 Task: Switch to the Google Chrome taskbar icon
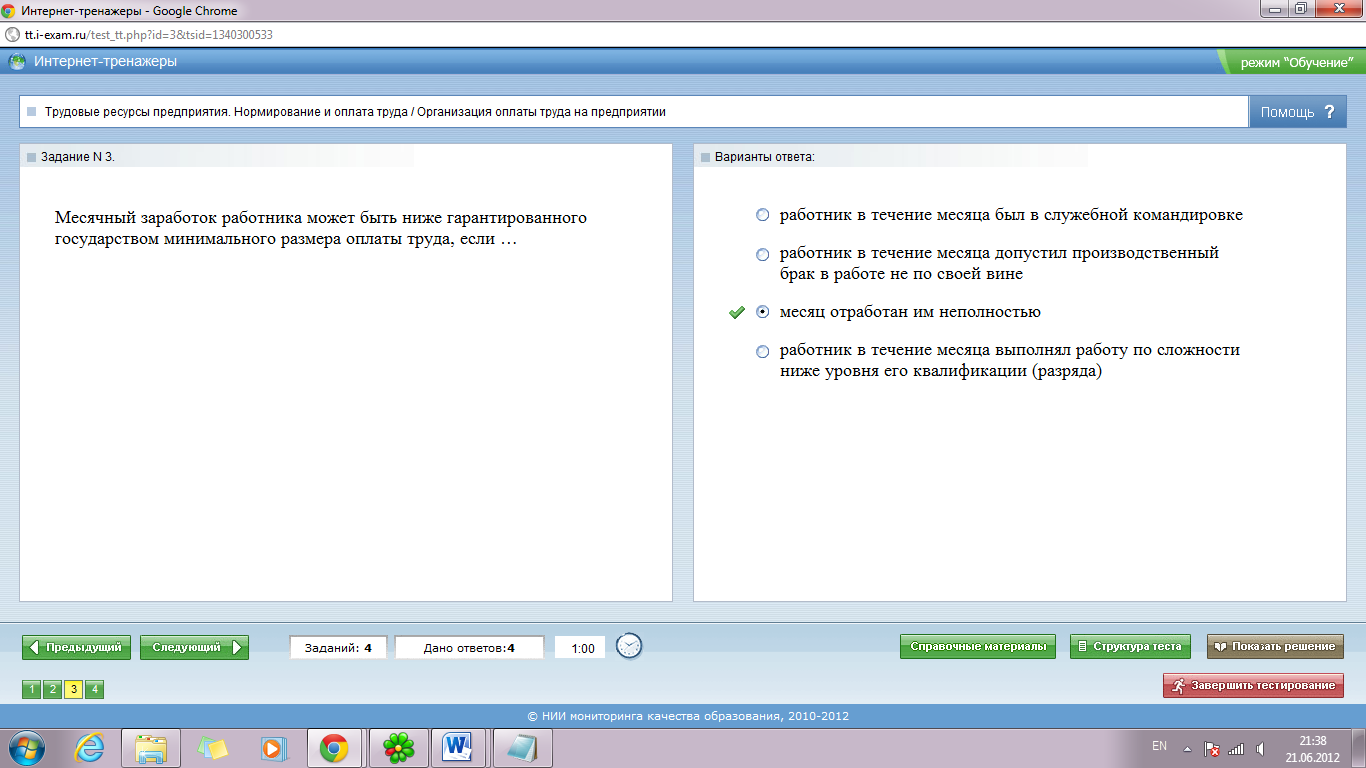click(x=333, y=747)
